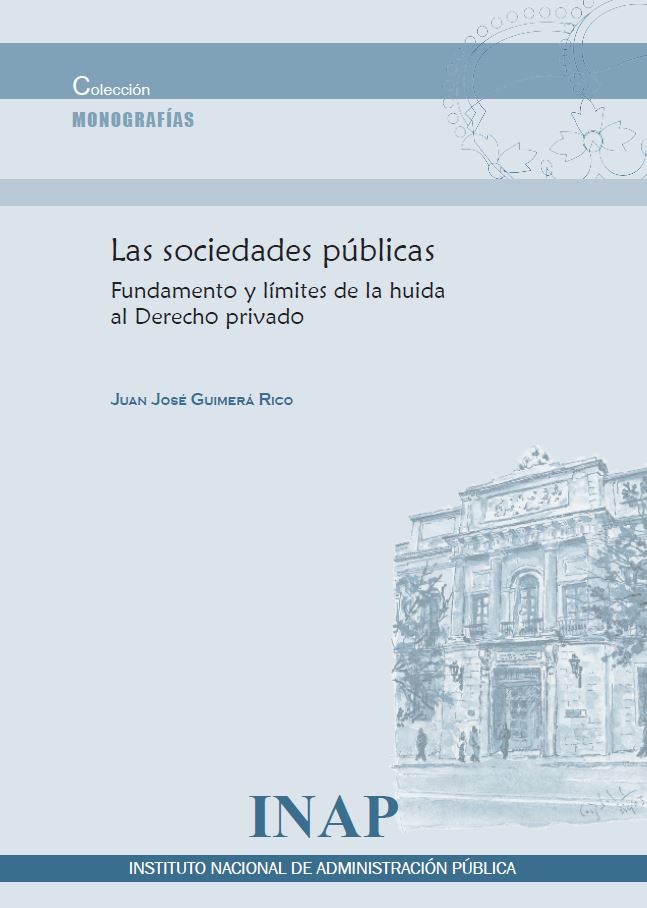
Task: Click the large INAP logo
Action: point(324,818)
